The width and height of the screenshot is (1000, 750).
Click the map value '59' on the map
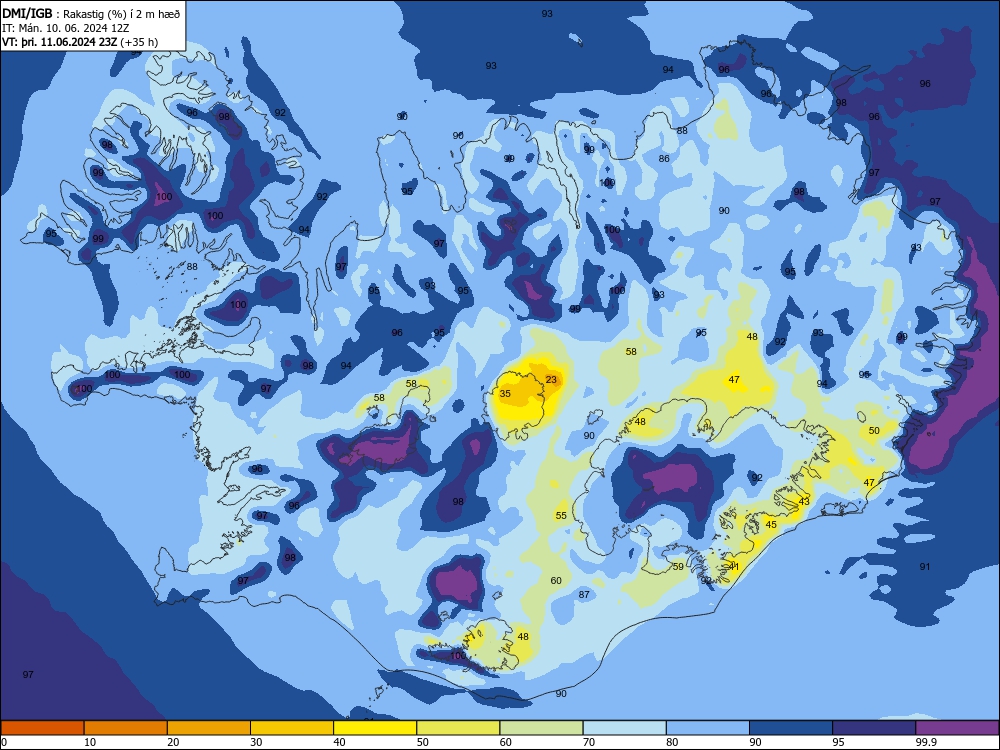pos(678,566)
